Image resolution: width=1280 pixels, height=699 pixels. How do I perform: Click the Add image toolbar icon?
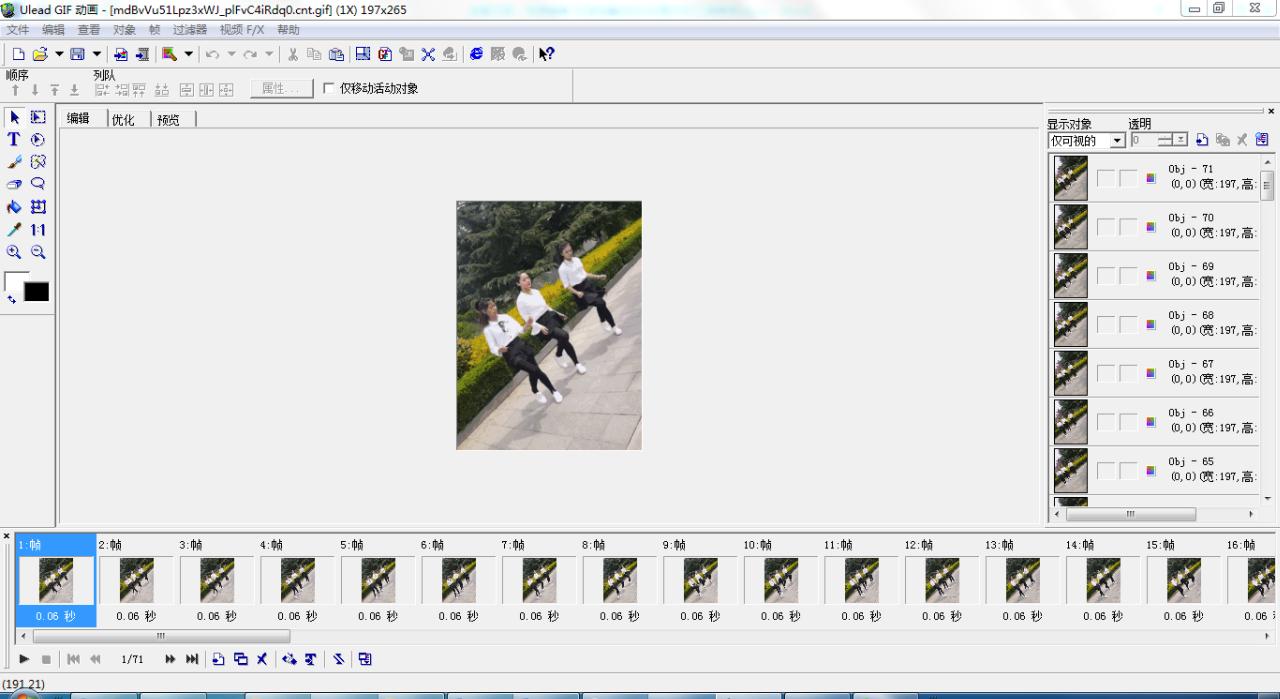121,54
